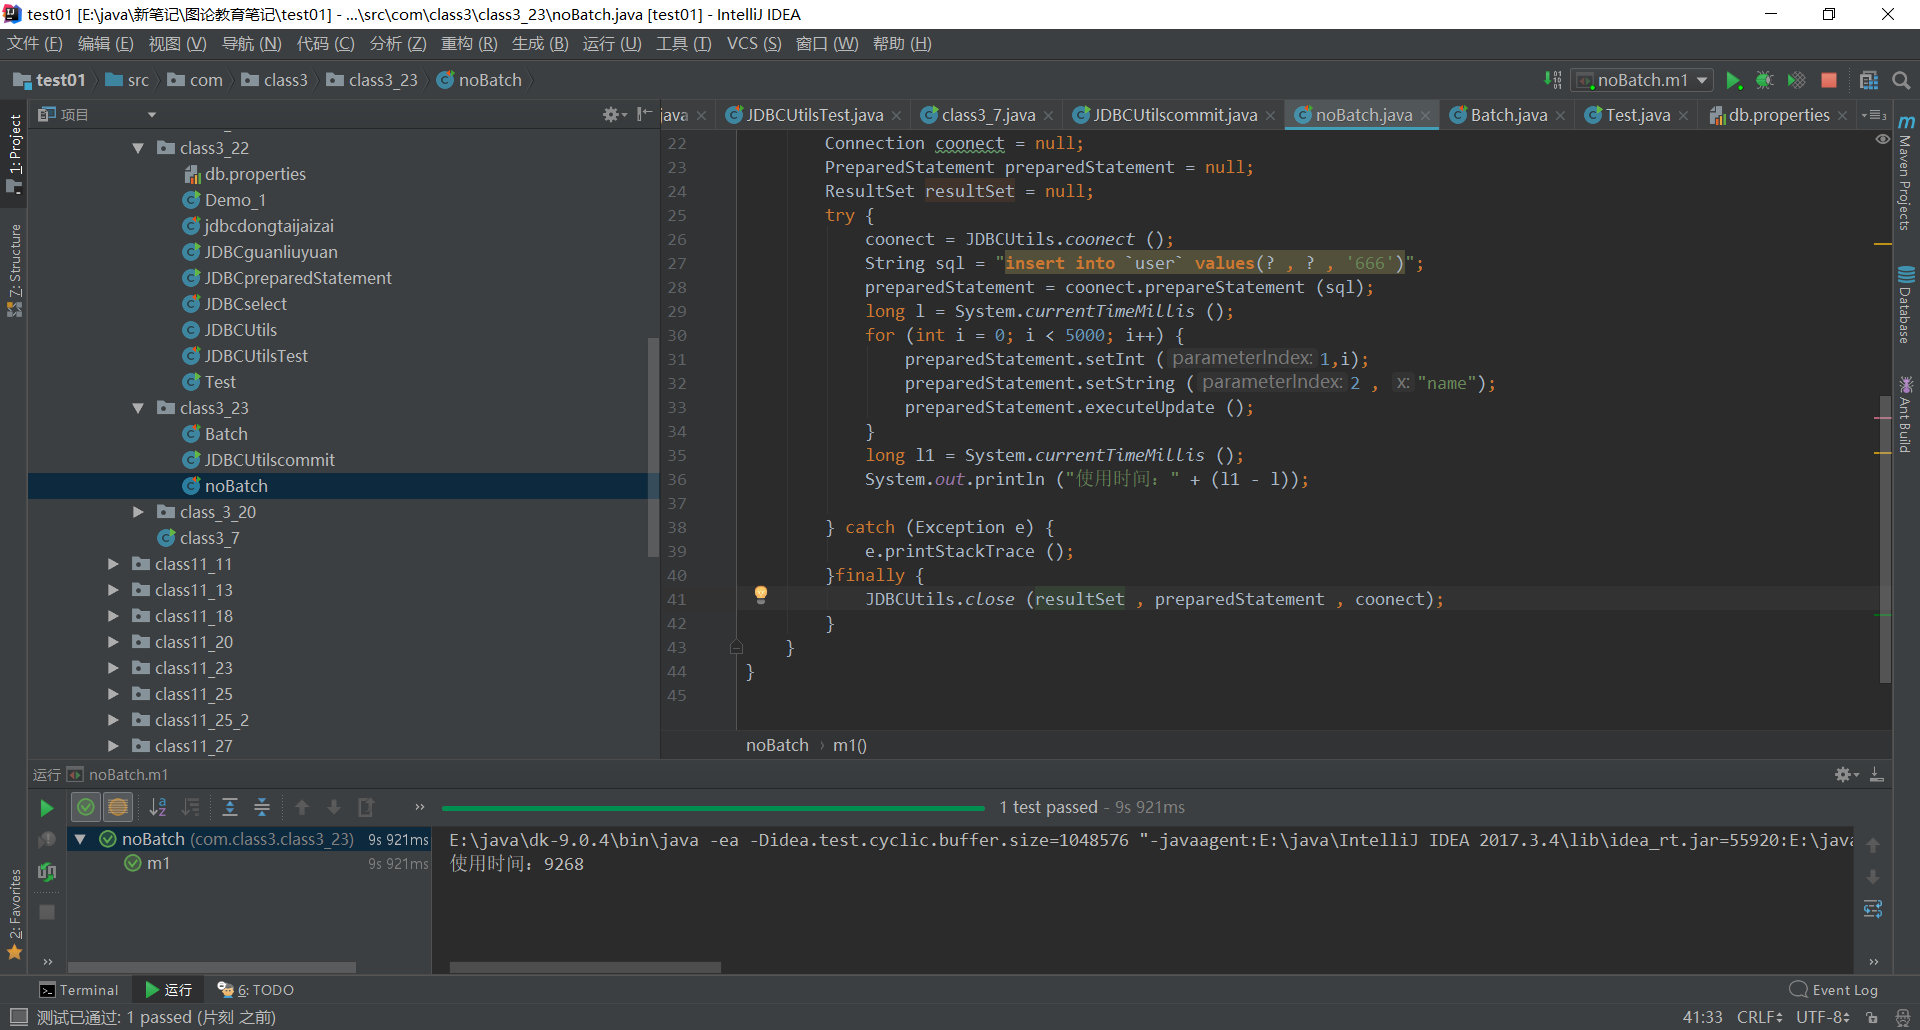This screenshot has height=1030, width=1920.
Task: Click the stop square in Run sidebar
Action: pos(47,912)
